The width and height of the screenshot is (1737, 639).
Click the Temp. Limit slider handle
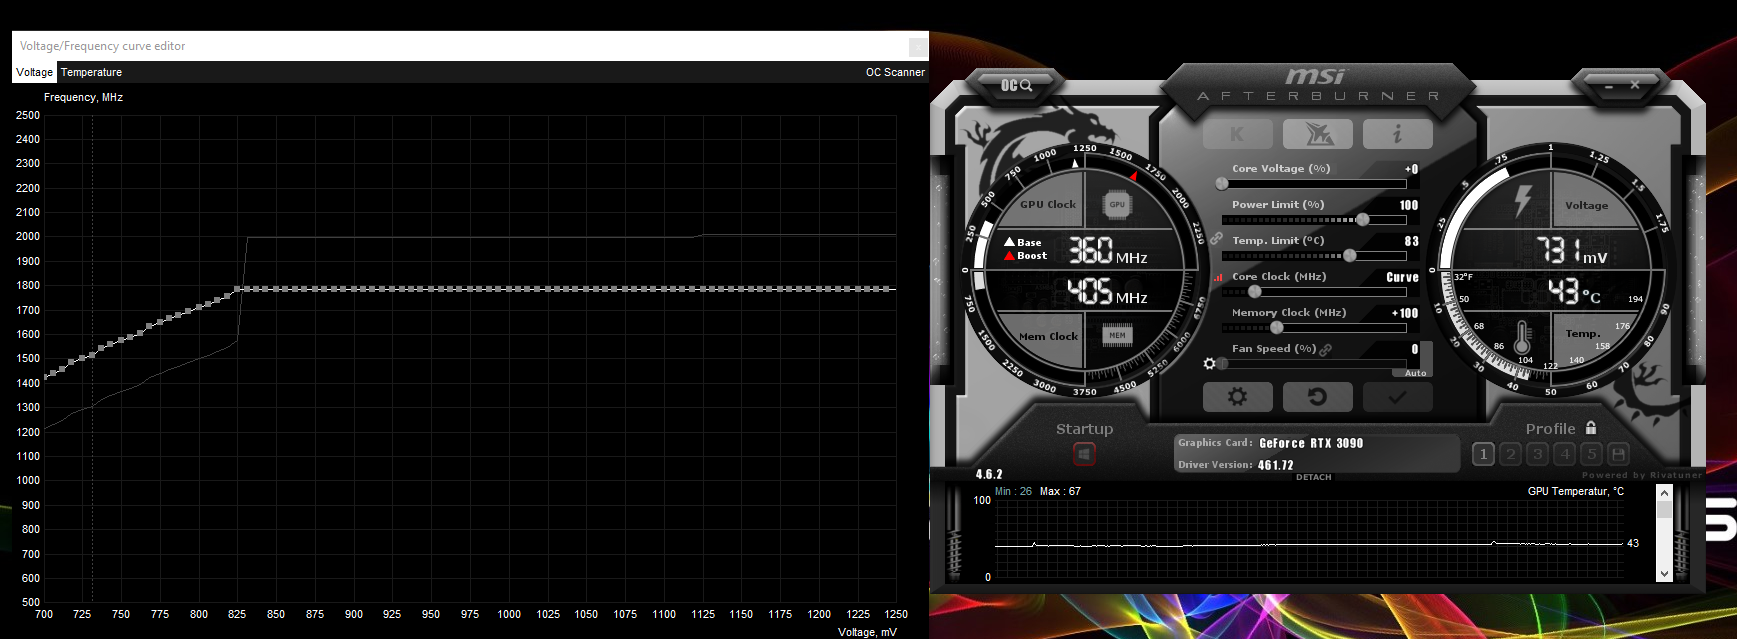[x=1349, y=256]
